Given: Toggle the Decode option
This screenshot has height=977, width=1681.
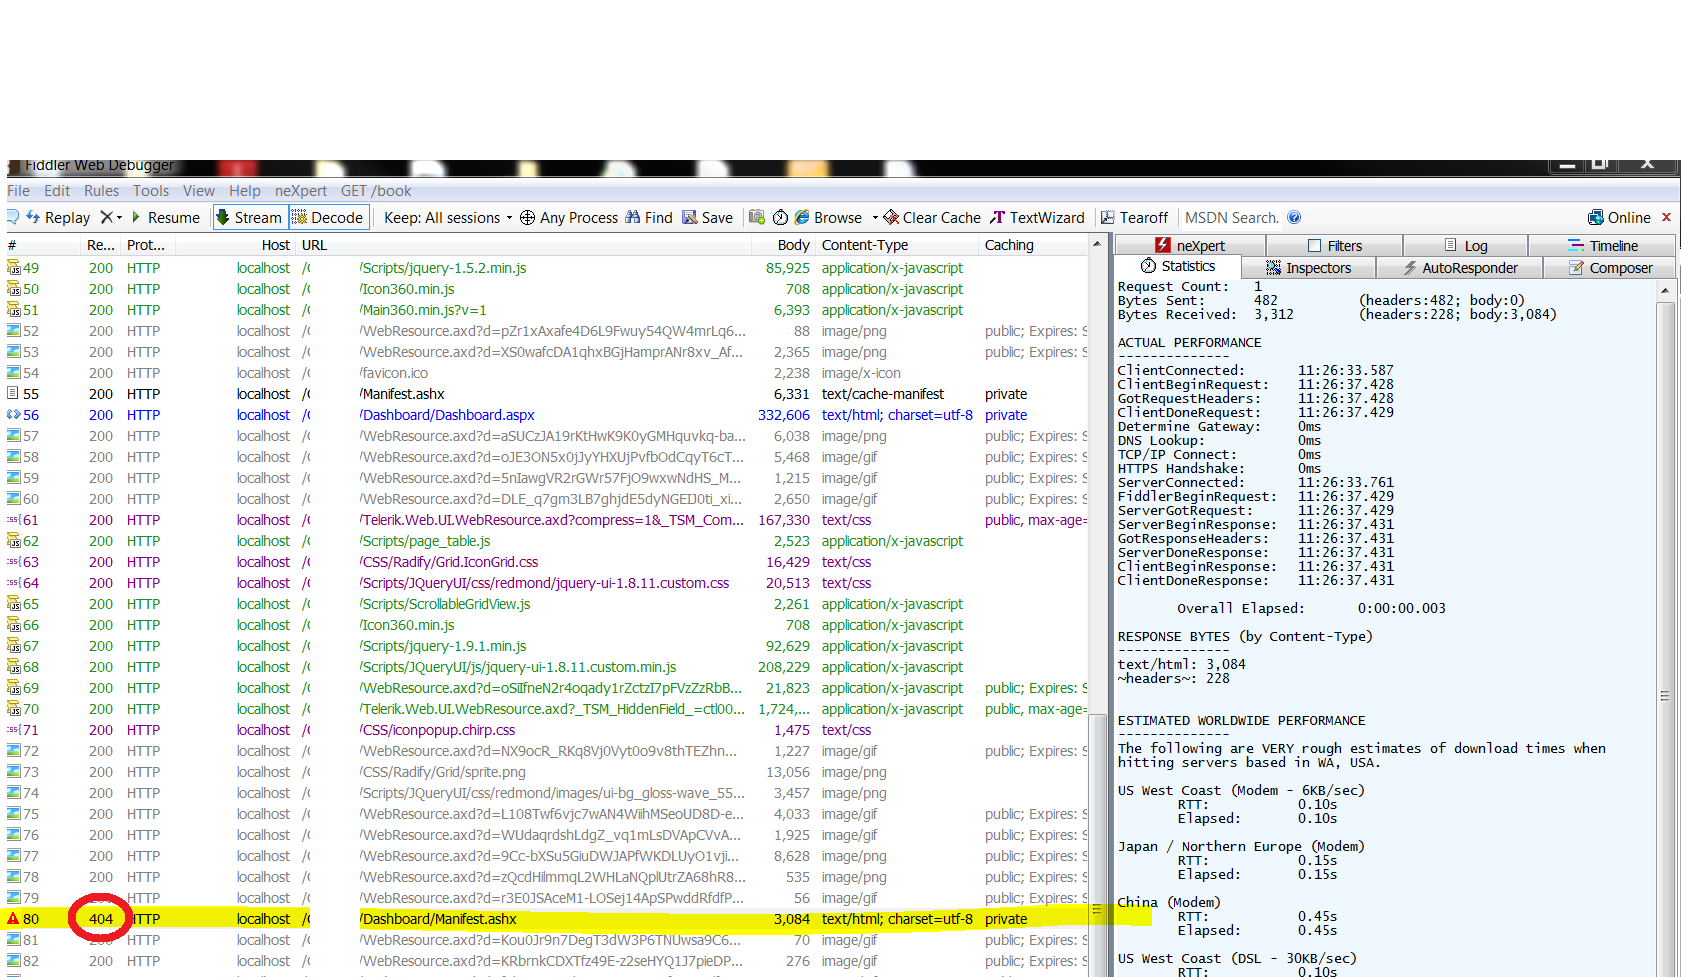Looking at the screenshot, I should pyautogui.click(x=328, y=217).
